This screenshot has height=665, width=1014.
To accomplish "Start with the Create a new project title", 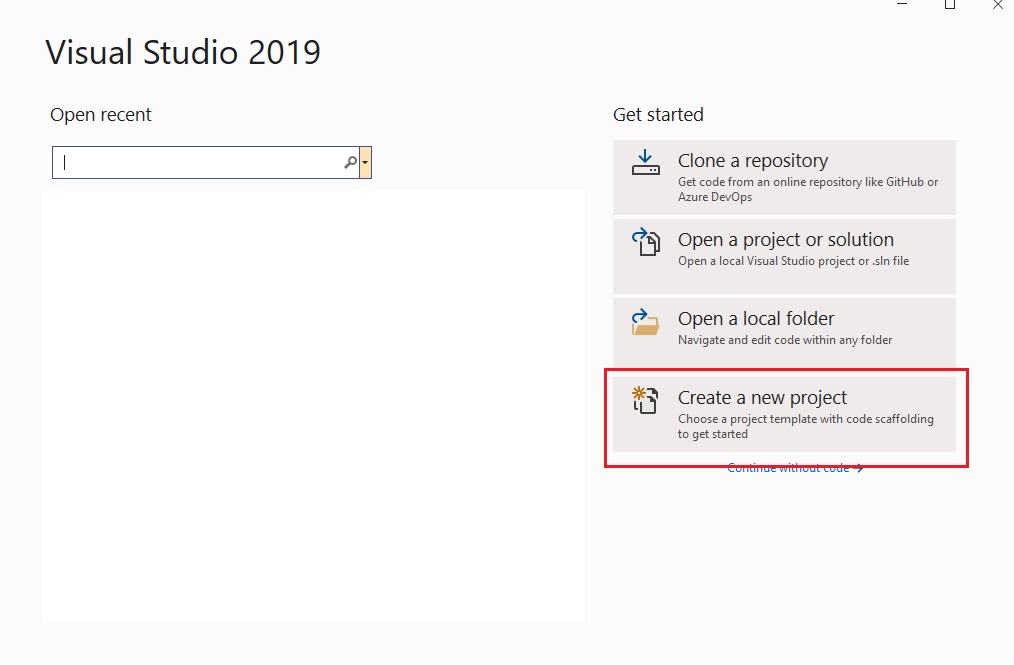I will coord(762,398).
